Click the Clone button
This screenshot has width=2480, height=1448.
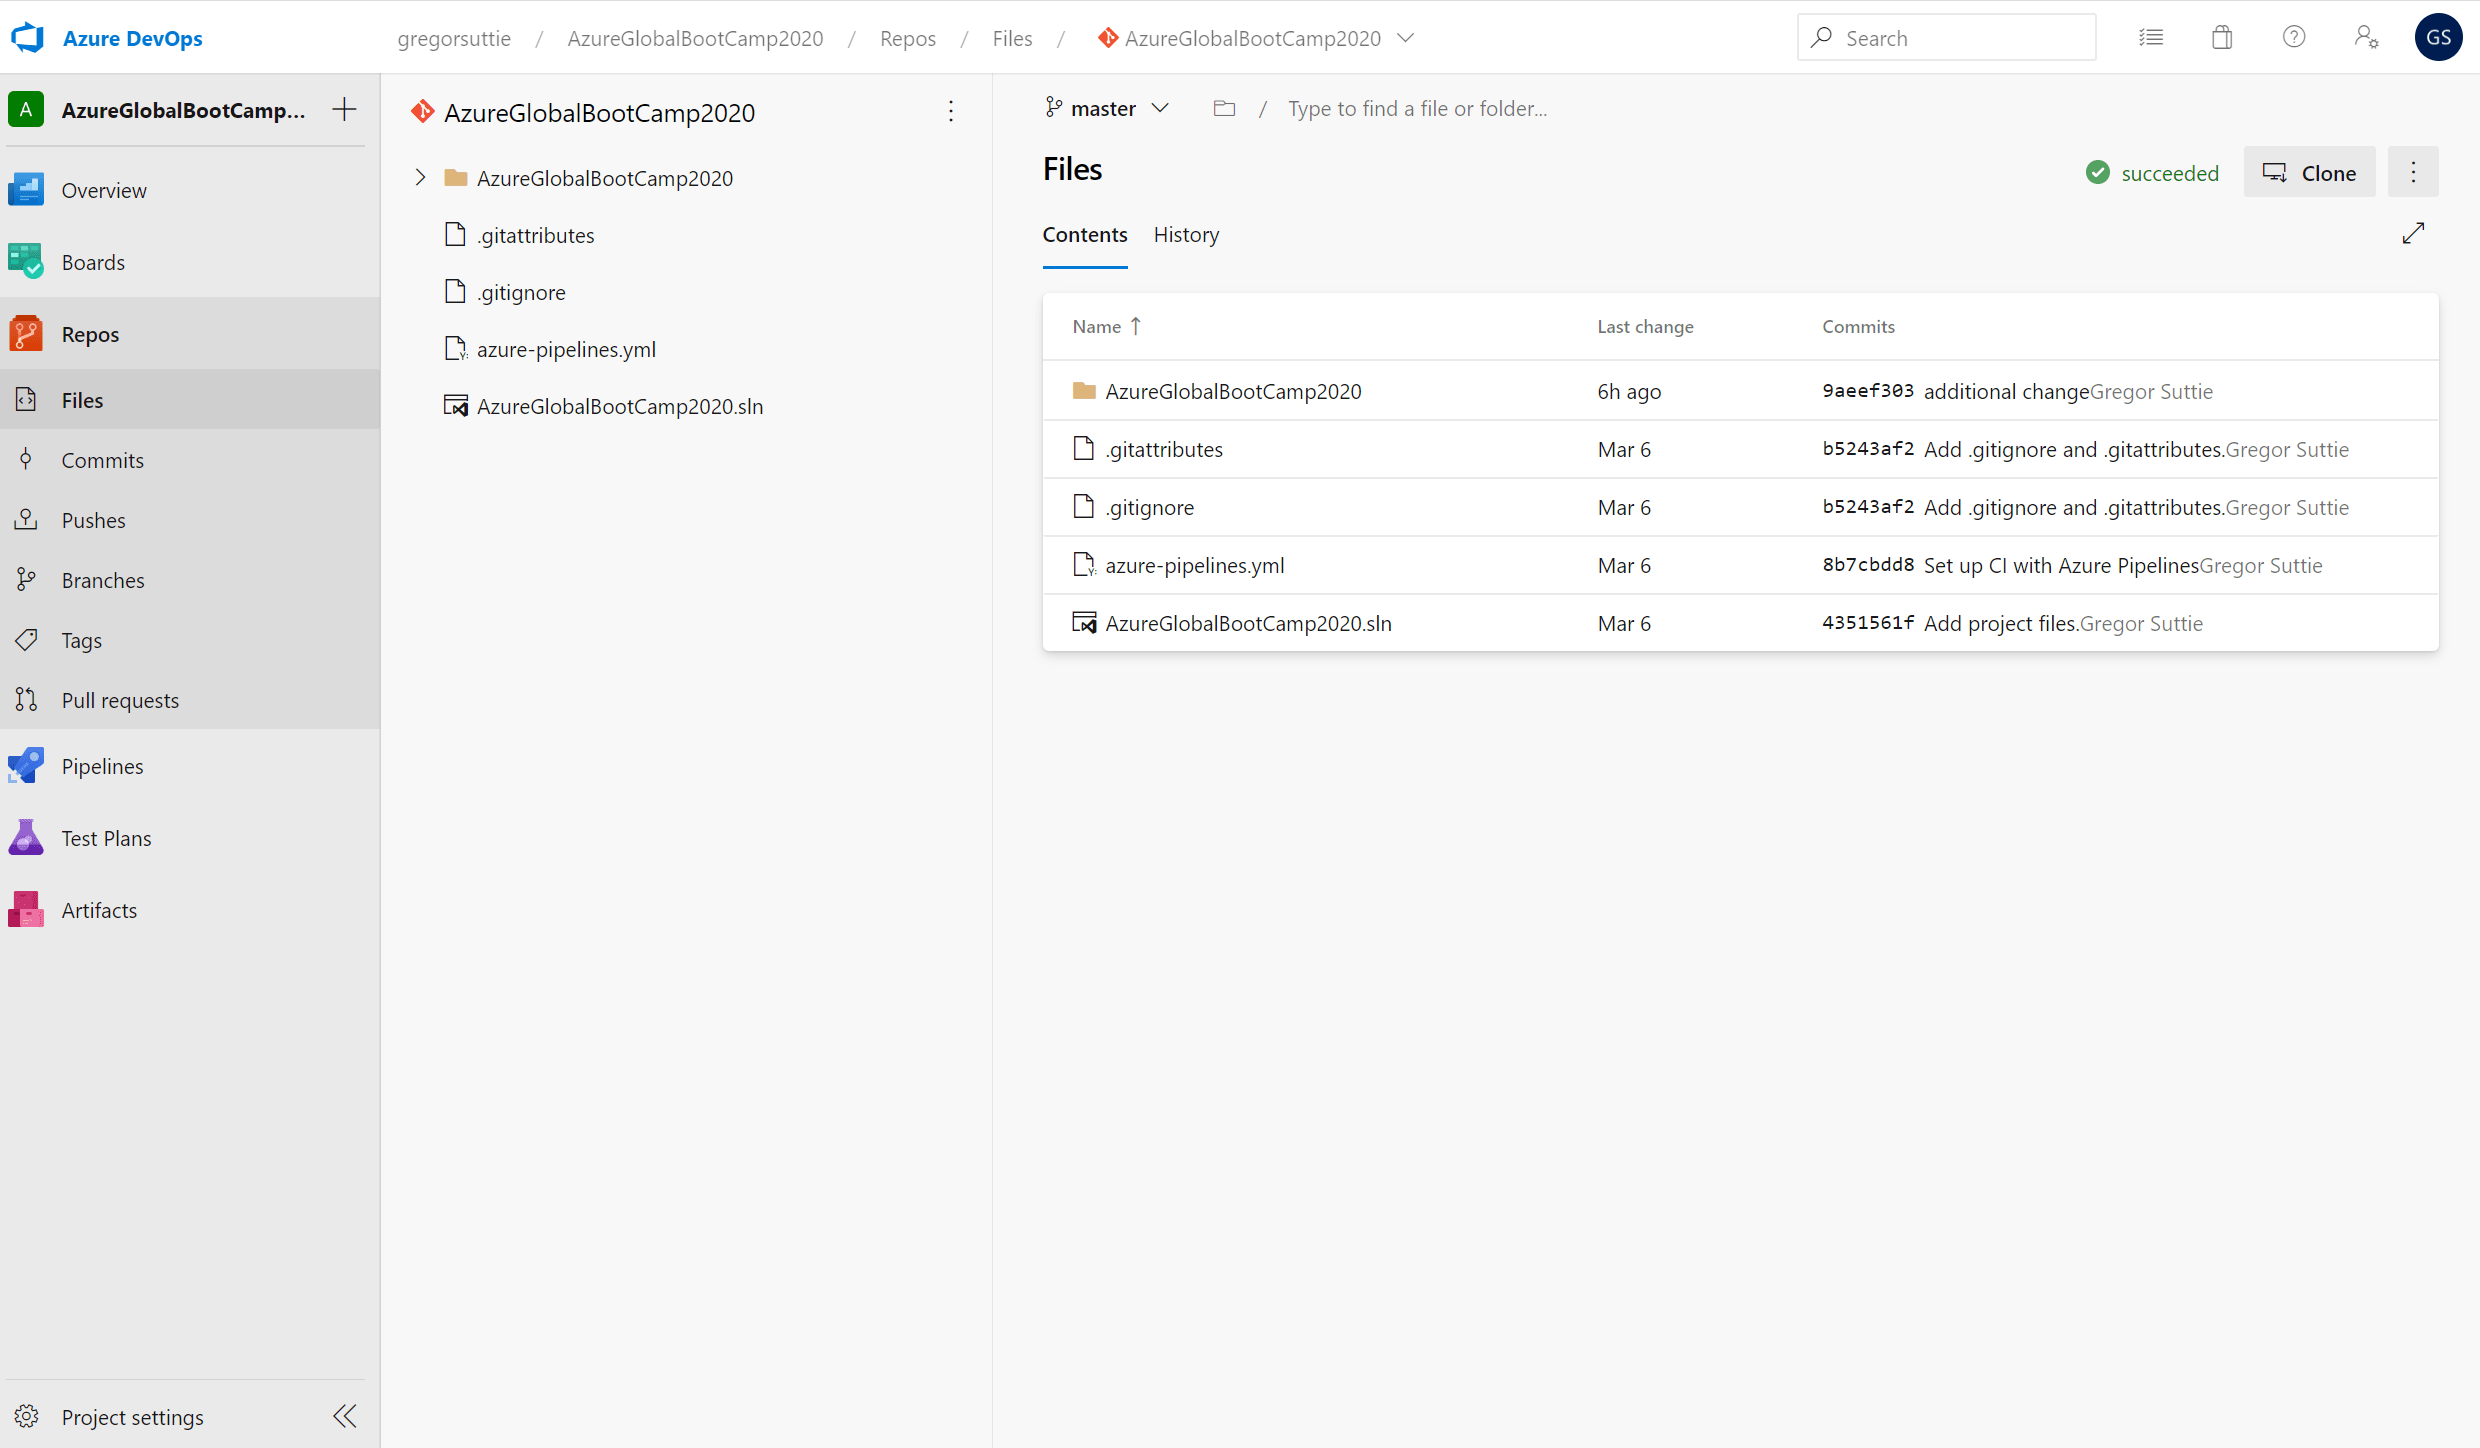point(2309,173)
